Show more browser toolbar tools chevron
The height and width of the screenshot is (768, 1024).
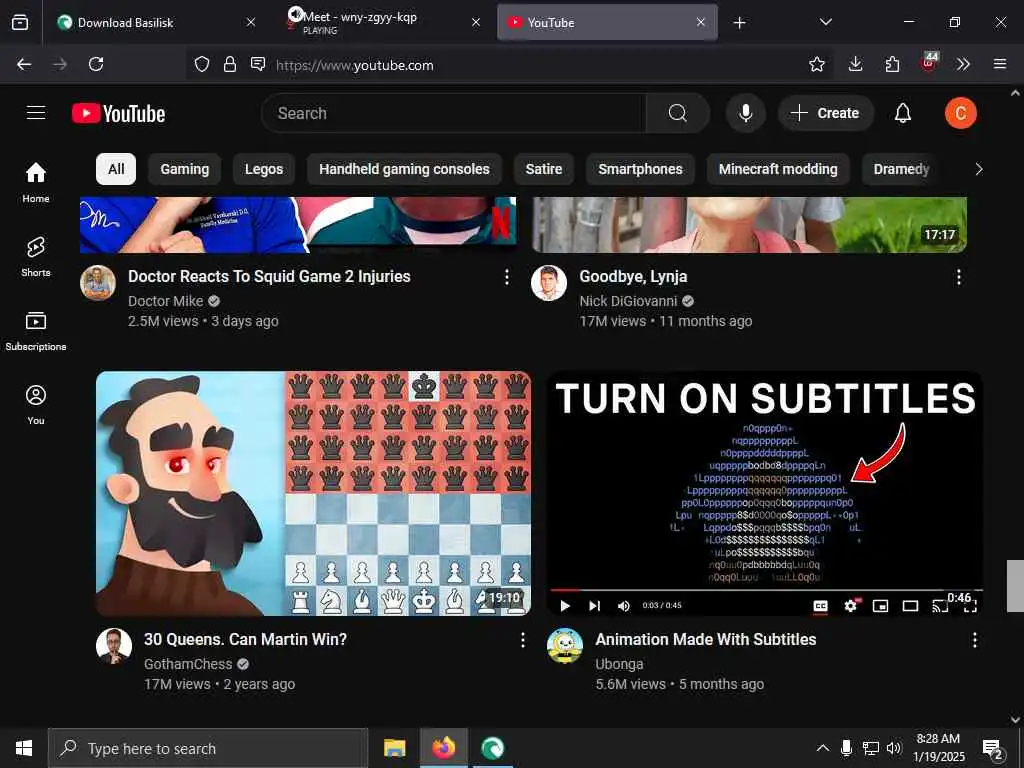coord(963,64)
